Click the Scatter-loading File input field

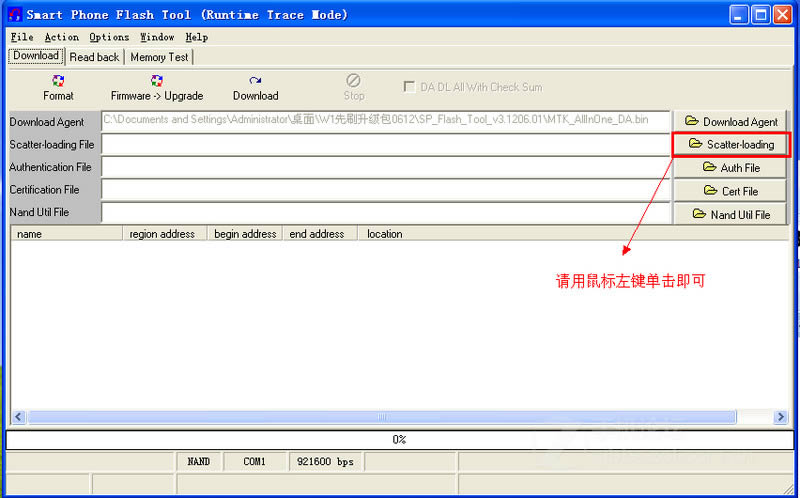coord(386,144)
